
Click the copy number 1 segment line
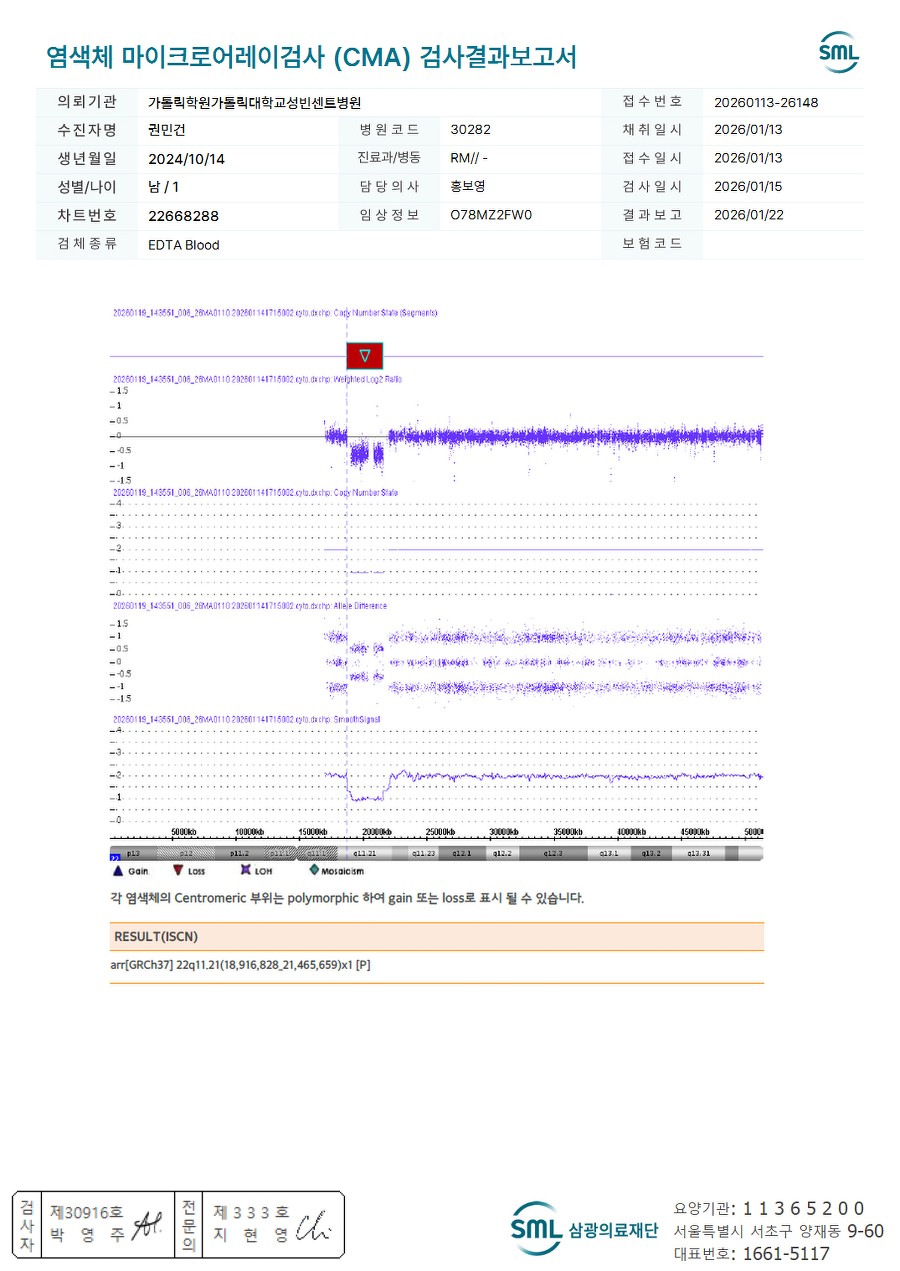coord(367,572)
